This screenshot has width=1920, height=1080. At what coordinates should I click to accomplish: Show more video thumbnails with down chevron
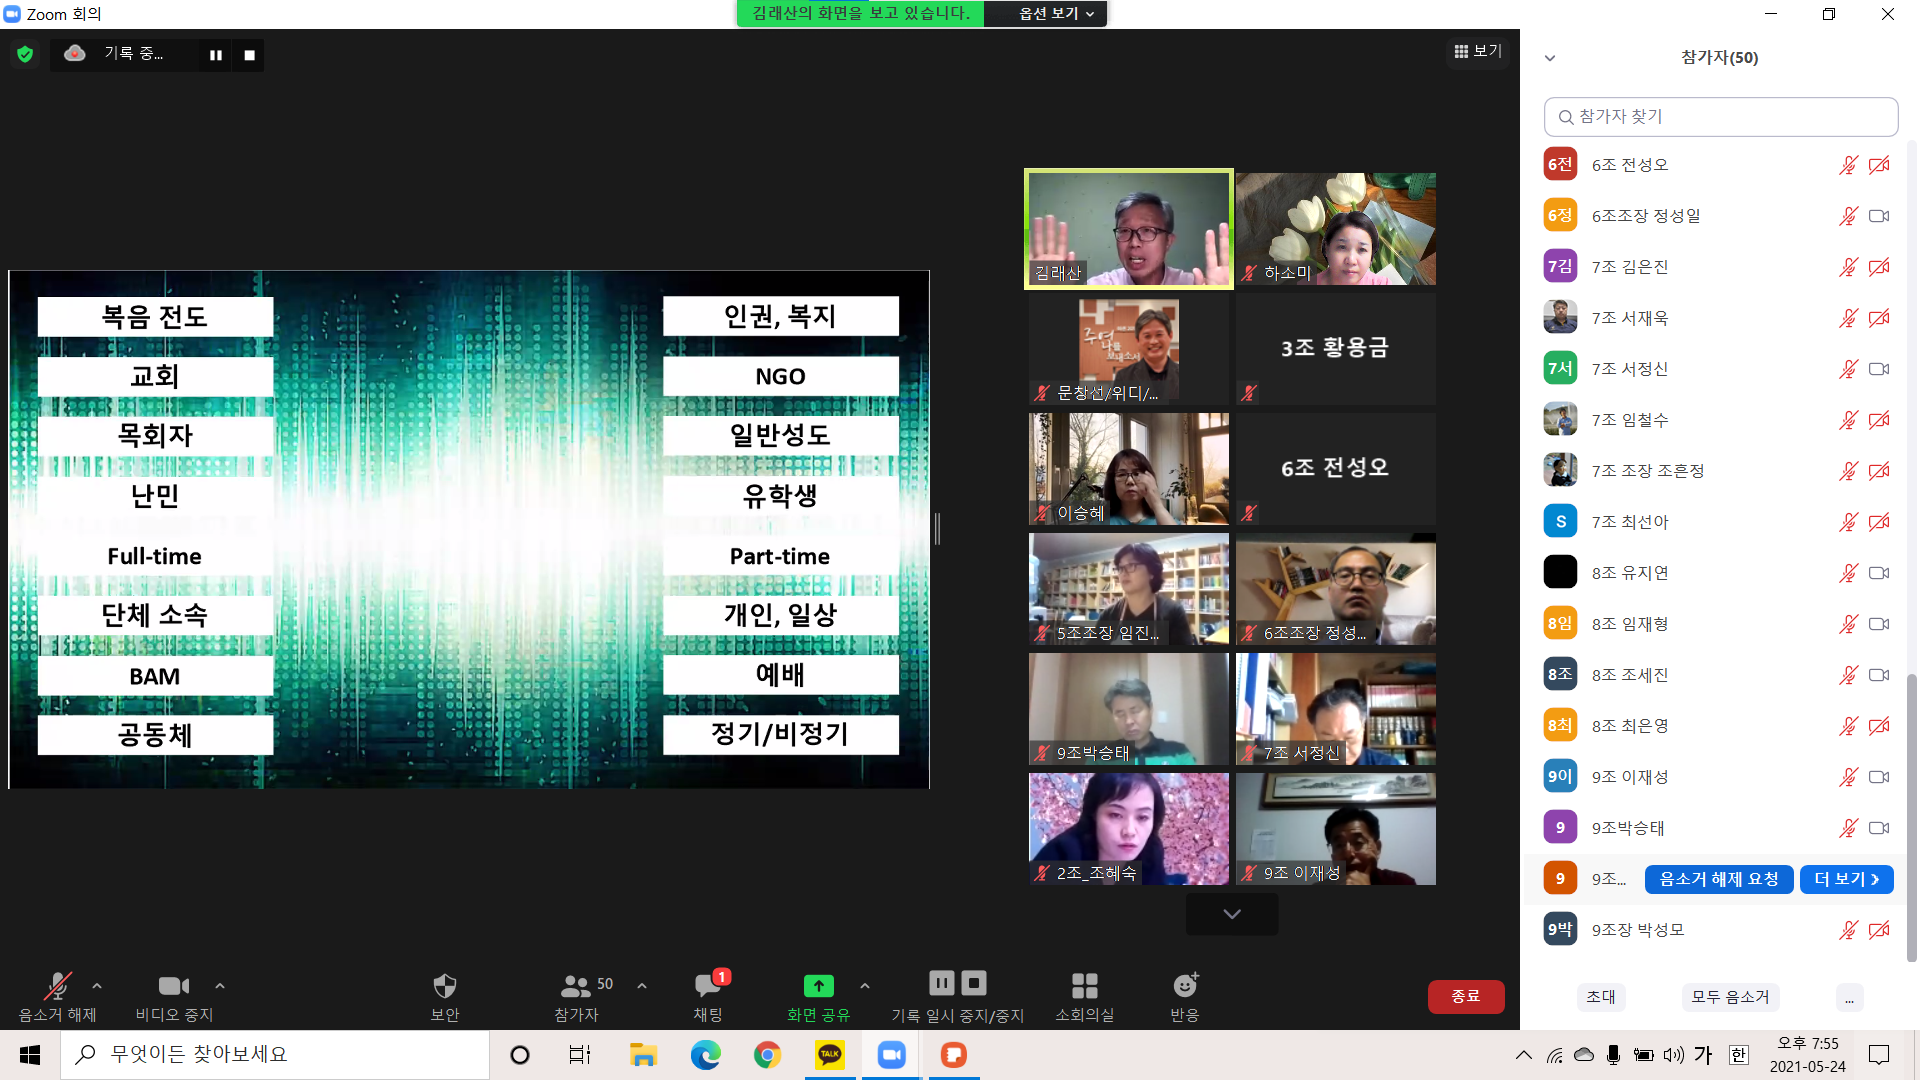point(1232,914)
